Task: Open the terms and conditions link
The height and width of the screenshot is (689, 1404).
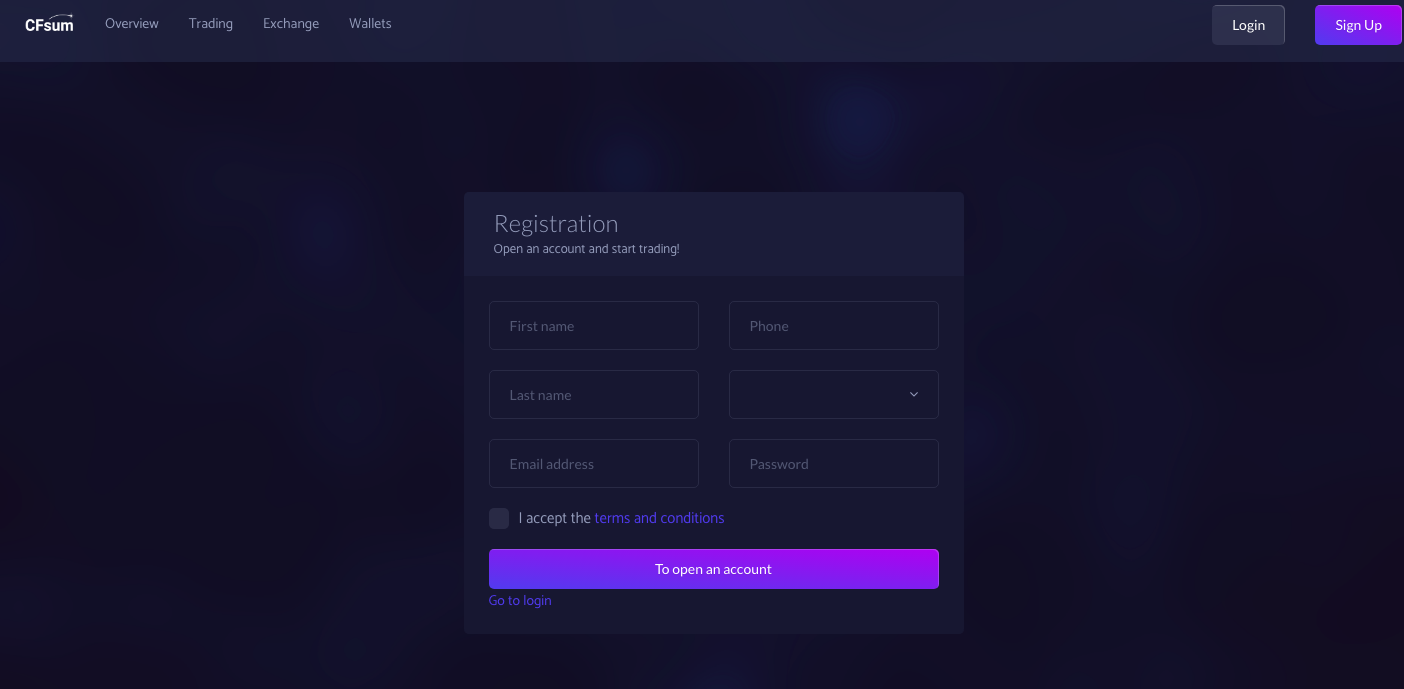Action: point(659,518)
